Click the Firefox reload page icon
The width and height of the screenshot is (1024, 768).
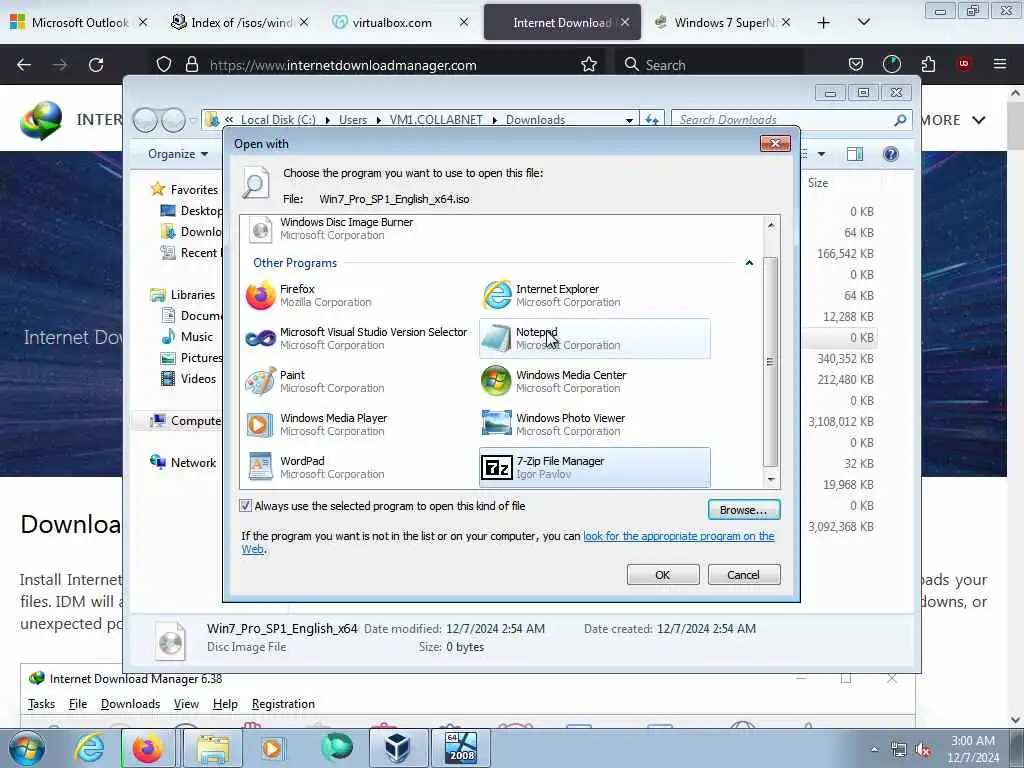click(96, 65)
